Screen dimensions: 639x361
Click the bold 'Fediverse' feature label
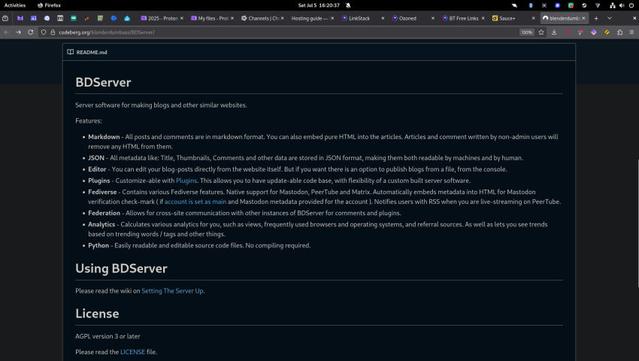pyautogui.click(x=102, y=192)
